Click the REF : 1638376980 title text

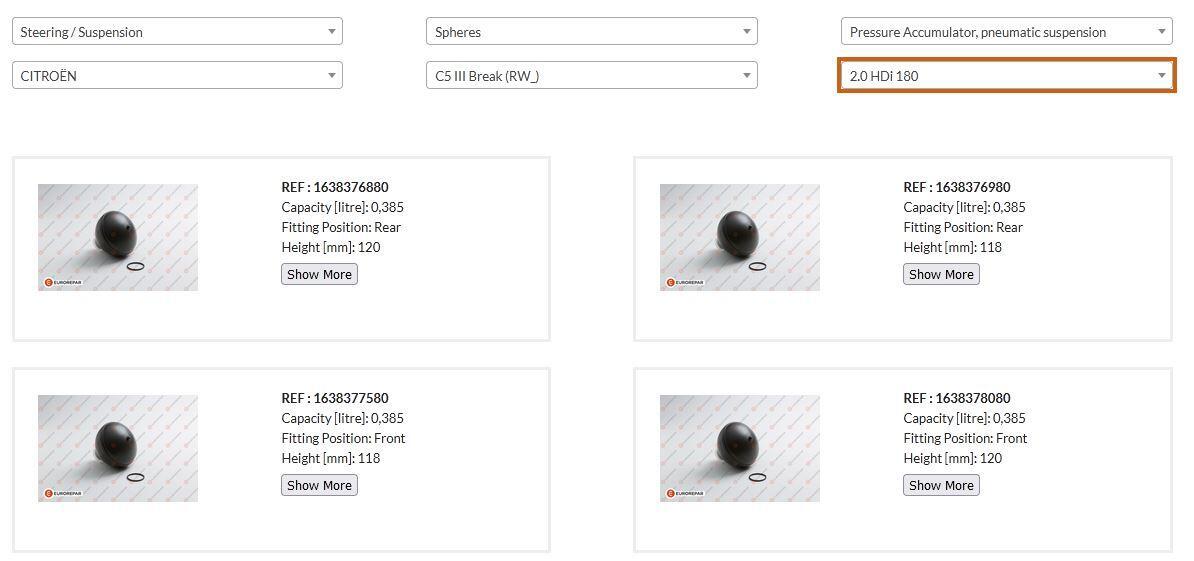click(957, 187)
